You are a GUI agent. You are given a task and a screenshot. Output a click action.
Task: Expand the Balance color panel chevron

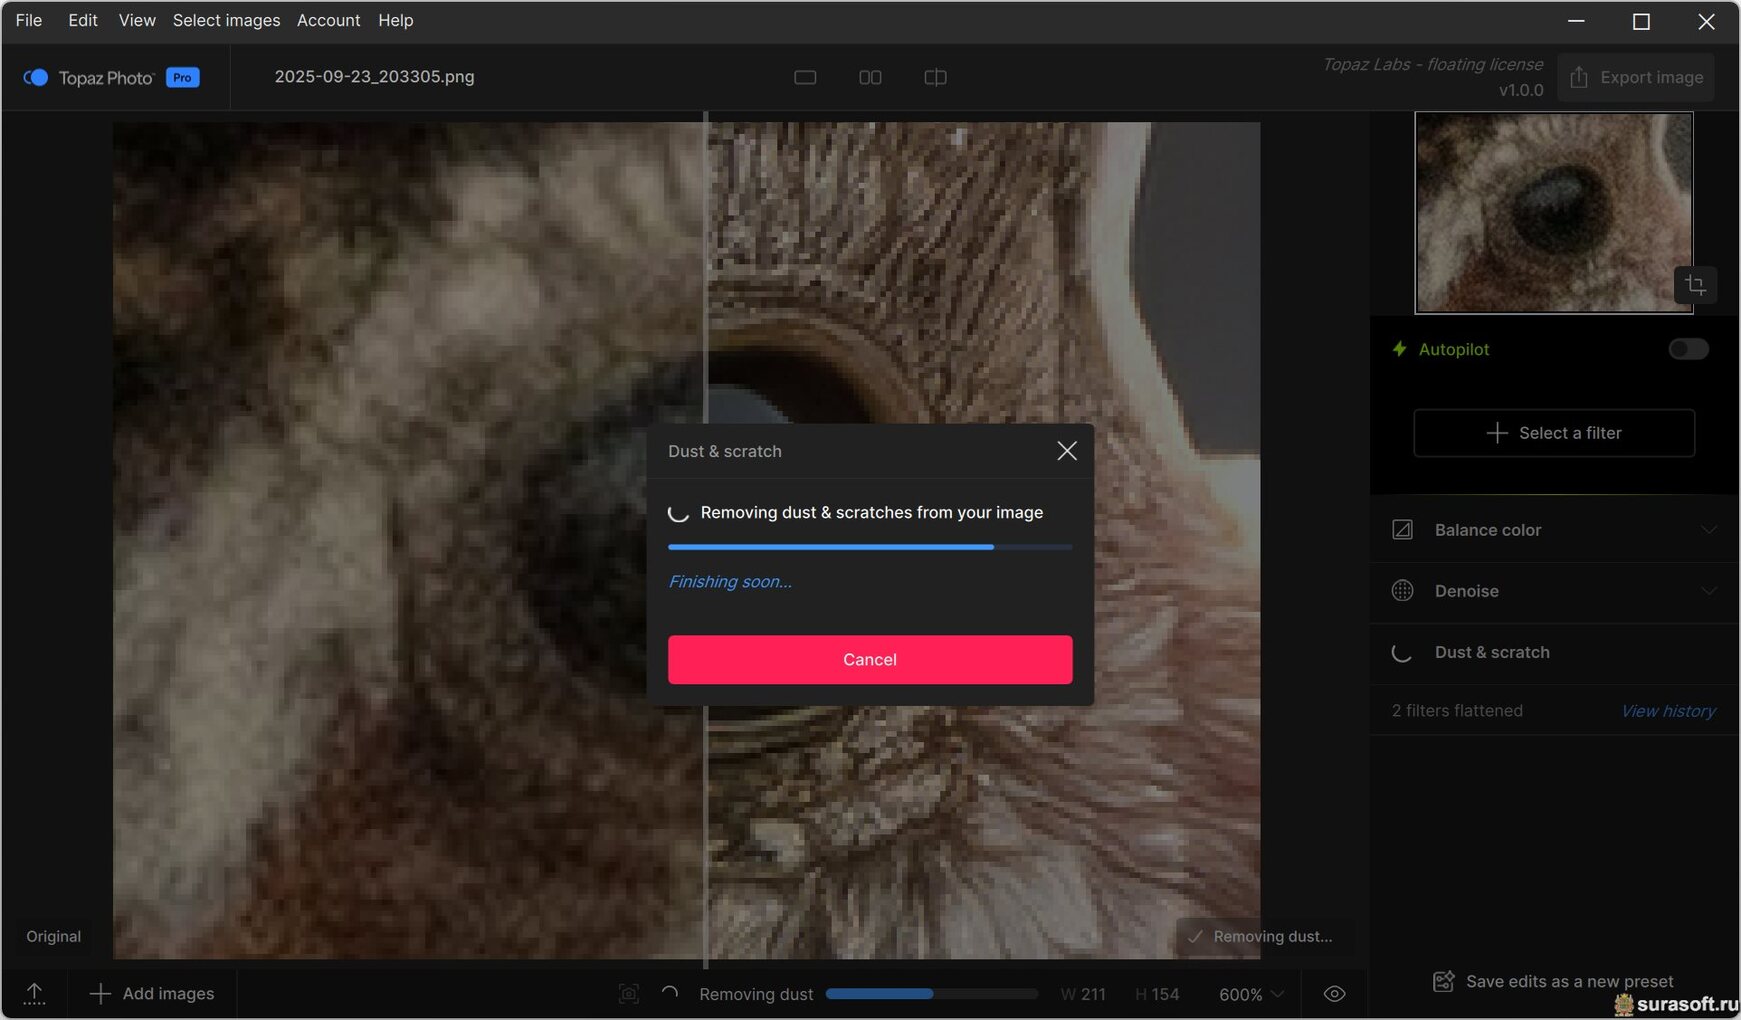(1708, 530)
